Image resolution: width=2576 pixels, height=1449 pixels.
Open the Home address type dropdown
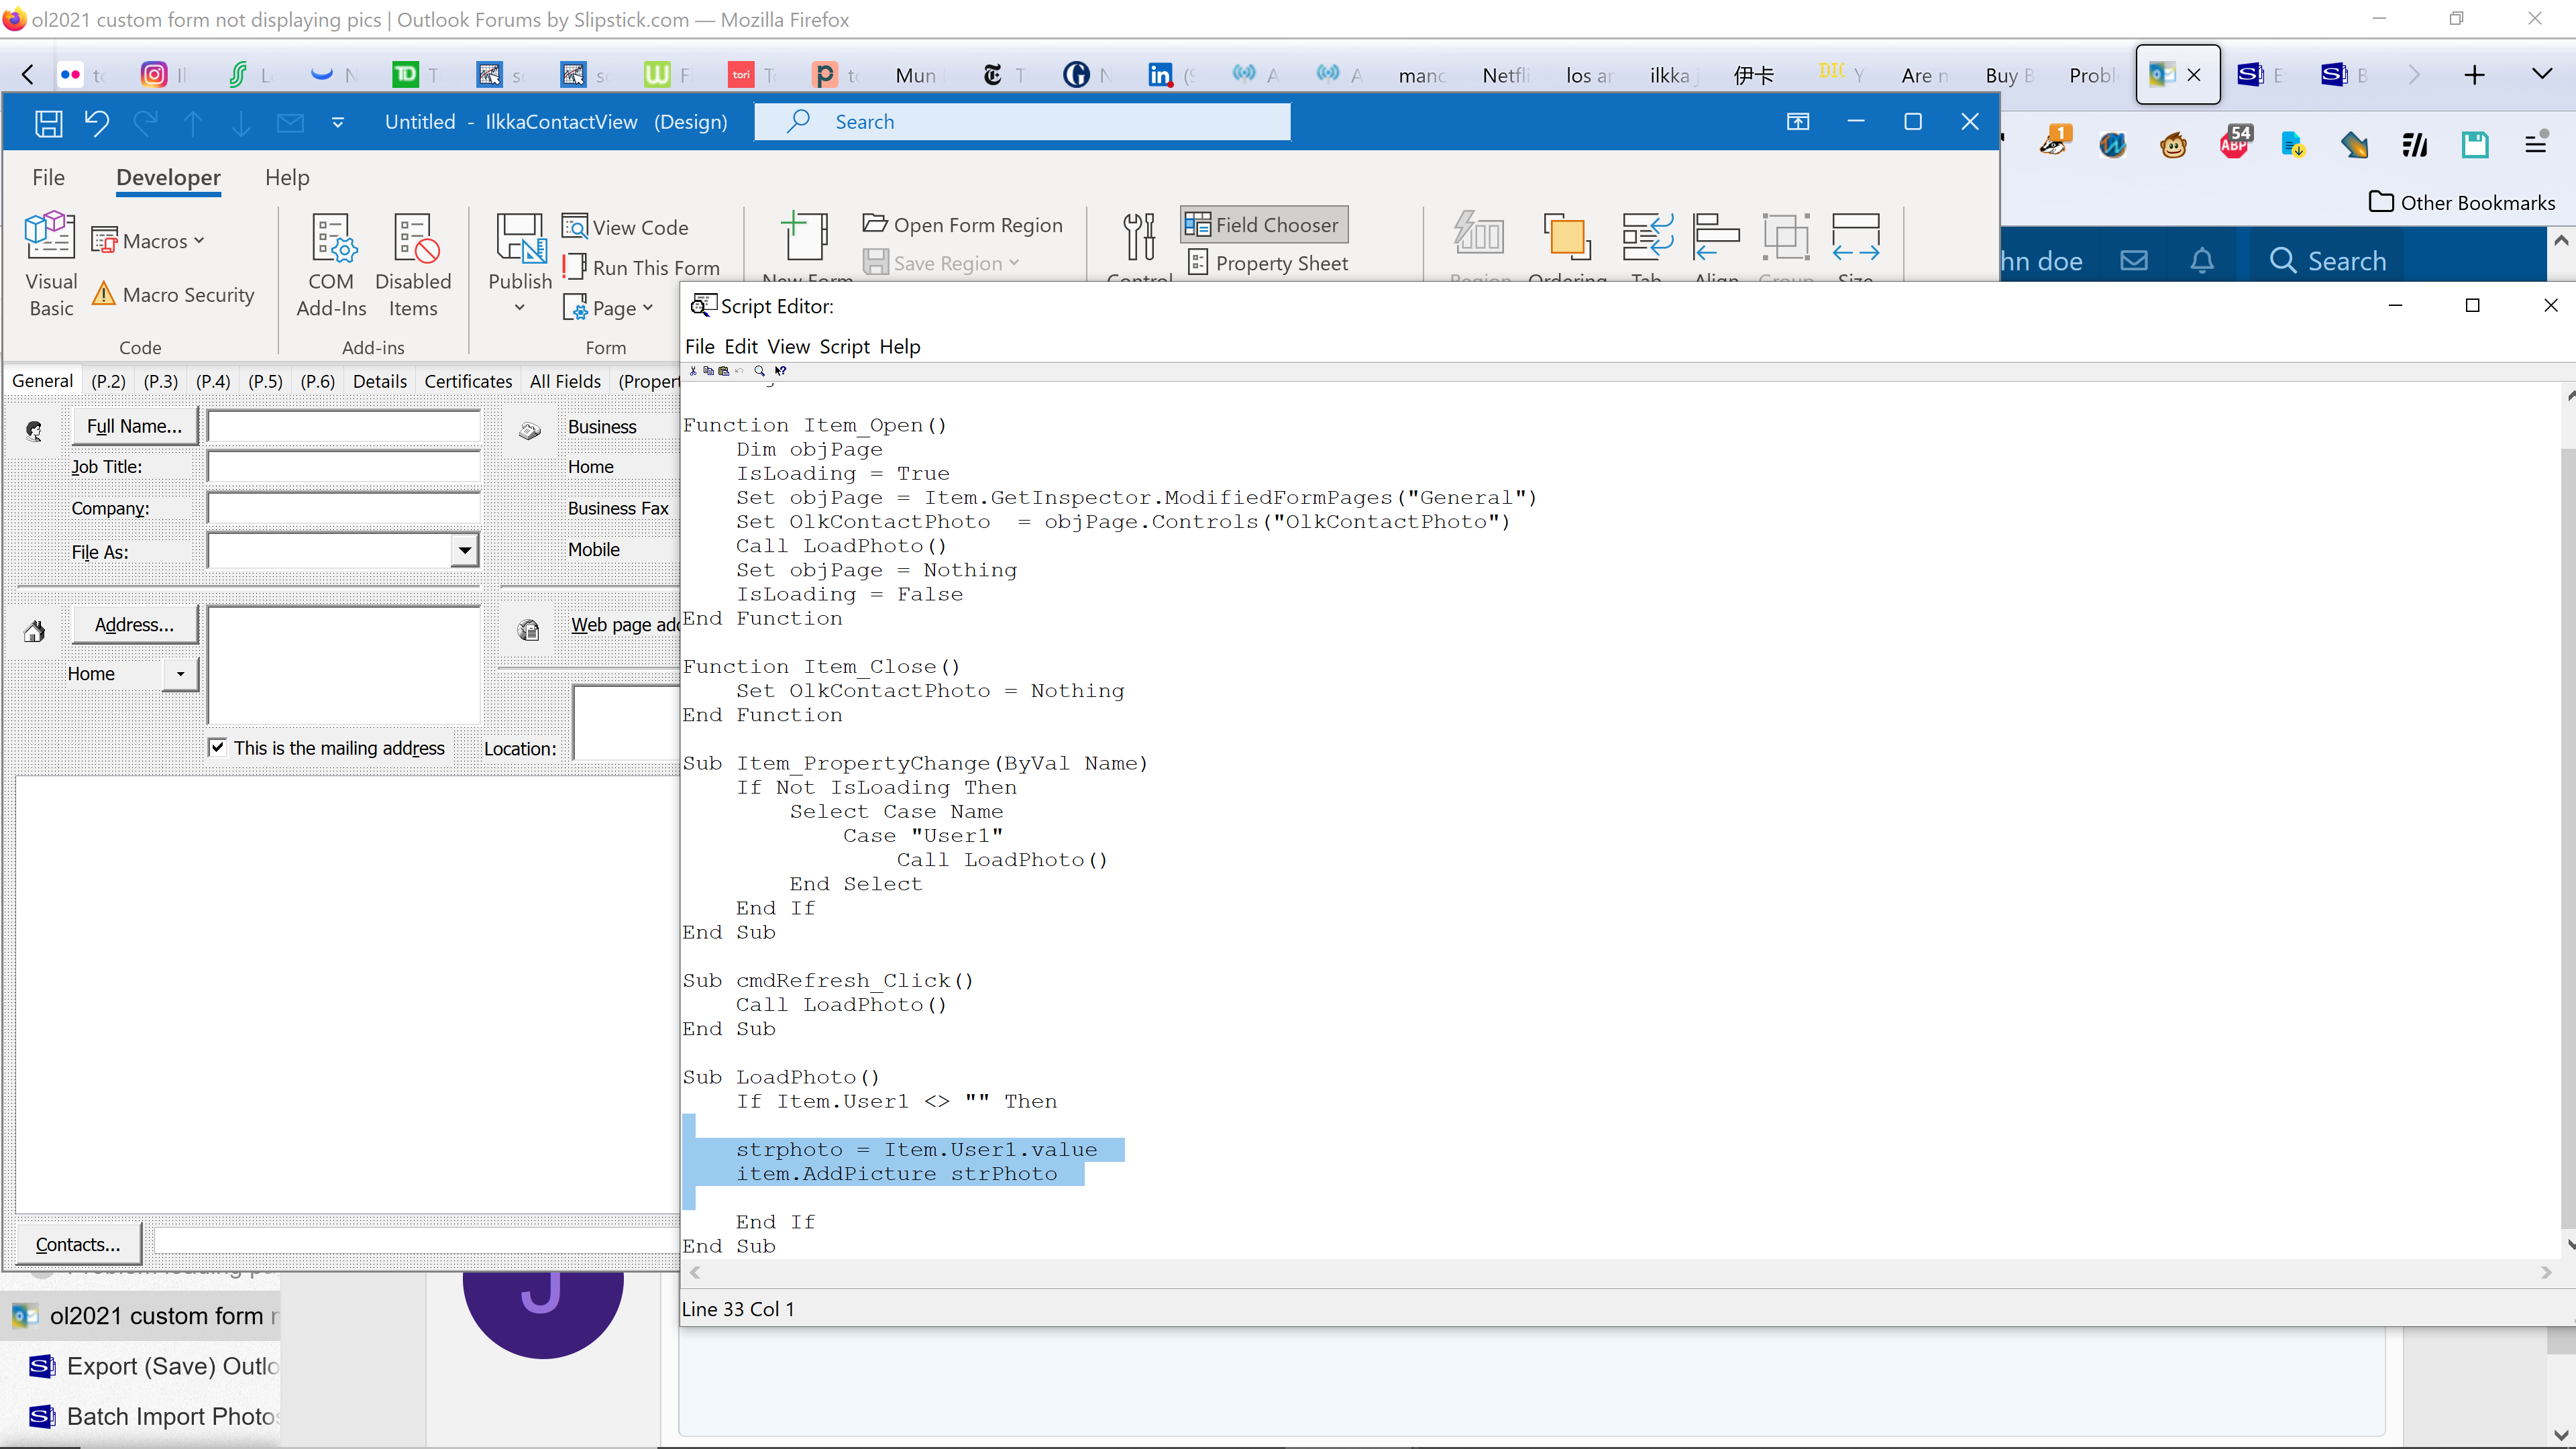tap(181, 674)
